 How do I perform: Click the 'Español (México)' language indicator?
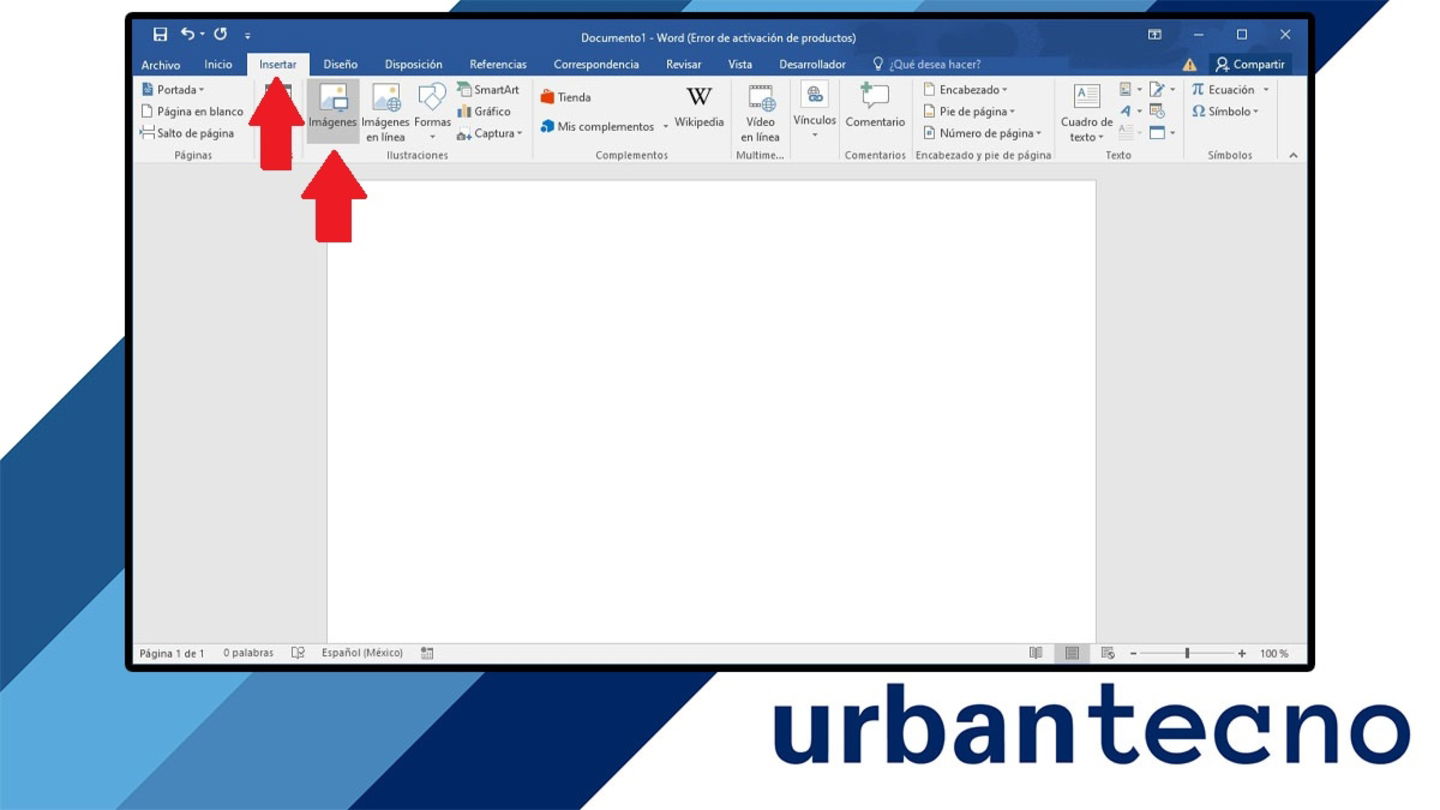click(362, 653)
